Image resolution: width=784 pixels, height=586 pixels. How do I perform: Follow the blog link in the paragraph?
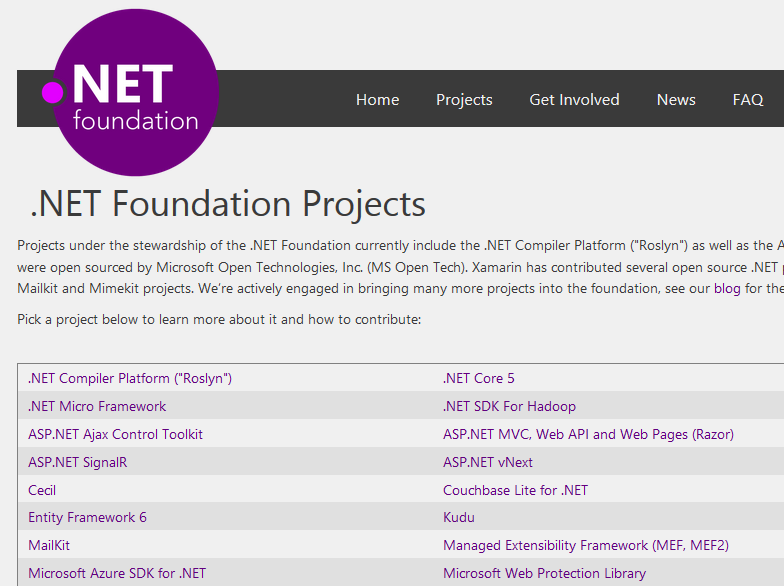click(727, 288)
